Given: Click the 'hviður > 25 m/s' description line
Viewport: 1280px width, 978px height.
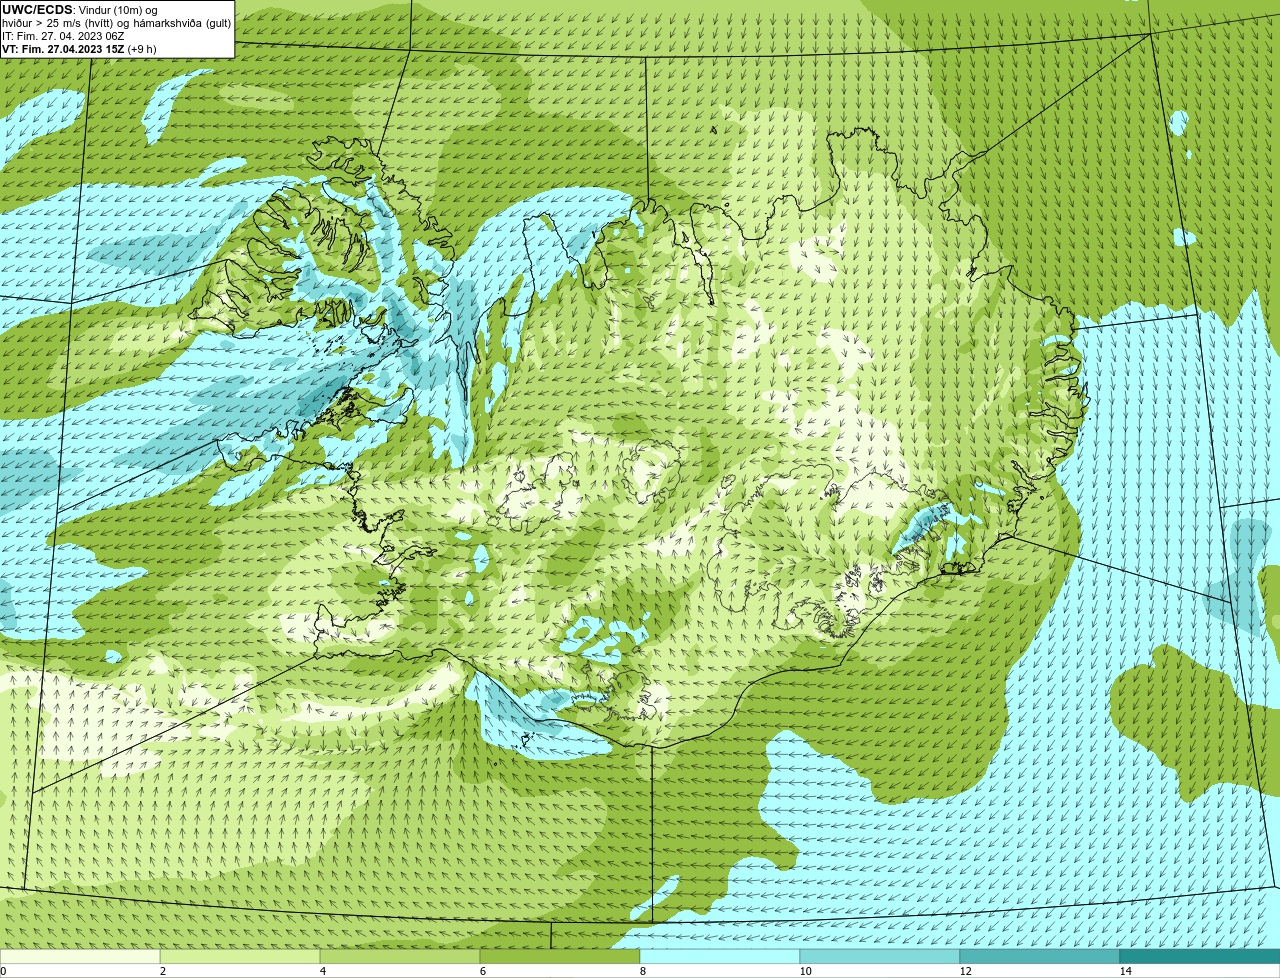Looking at the screenshot, I should (116, 22).
